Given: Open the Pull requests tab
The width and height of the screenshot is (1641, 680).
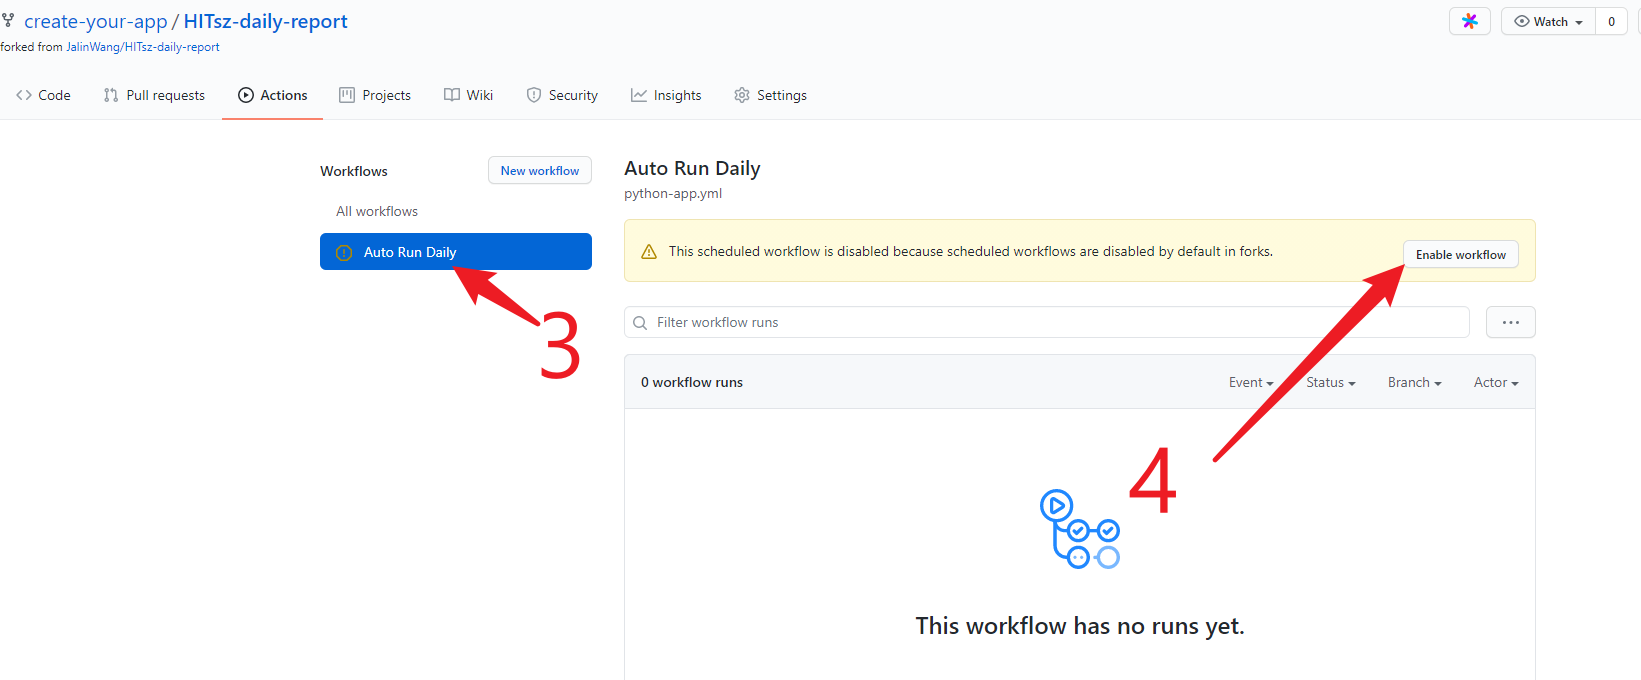Looking at the screenshot, I should [154, 95].
